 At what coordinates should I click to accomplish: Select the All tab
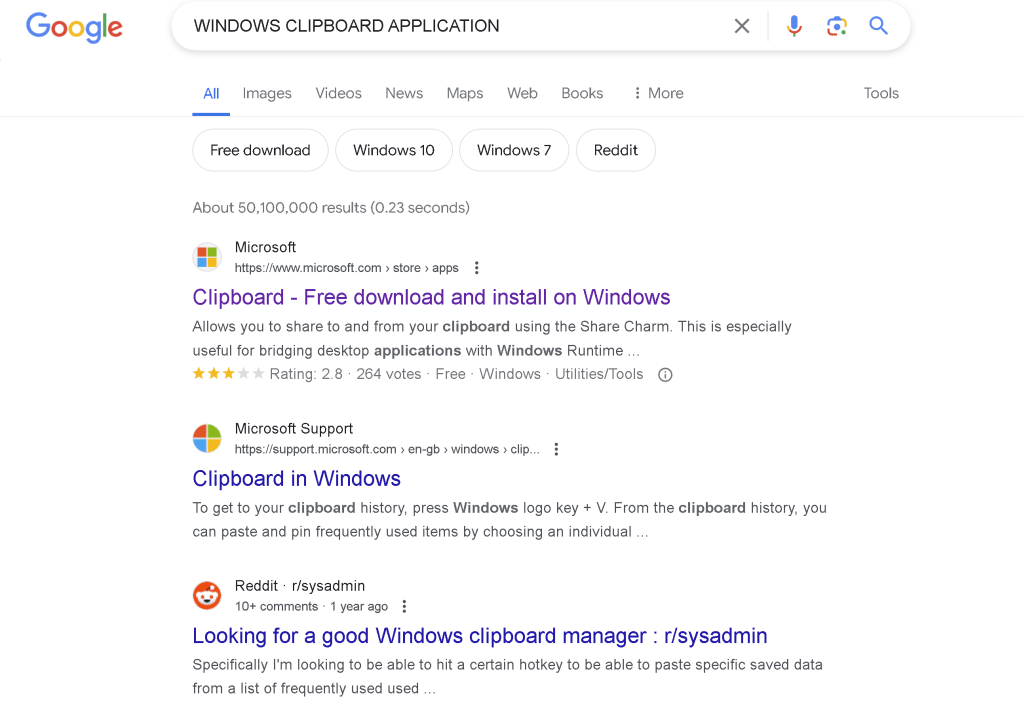click(211, 93)
